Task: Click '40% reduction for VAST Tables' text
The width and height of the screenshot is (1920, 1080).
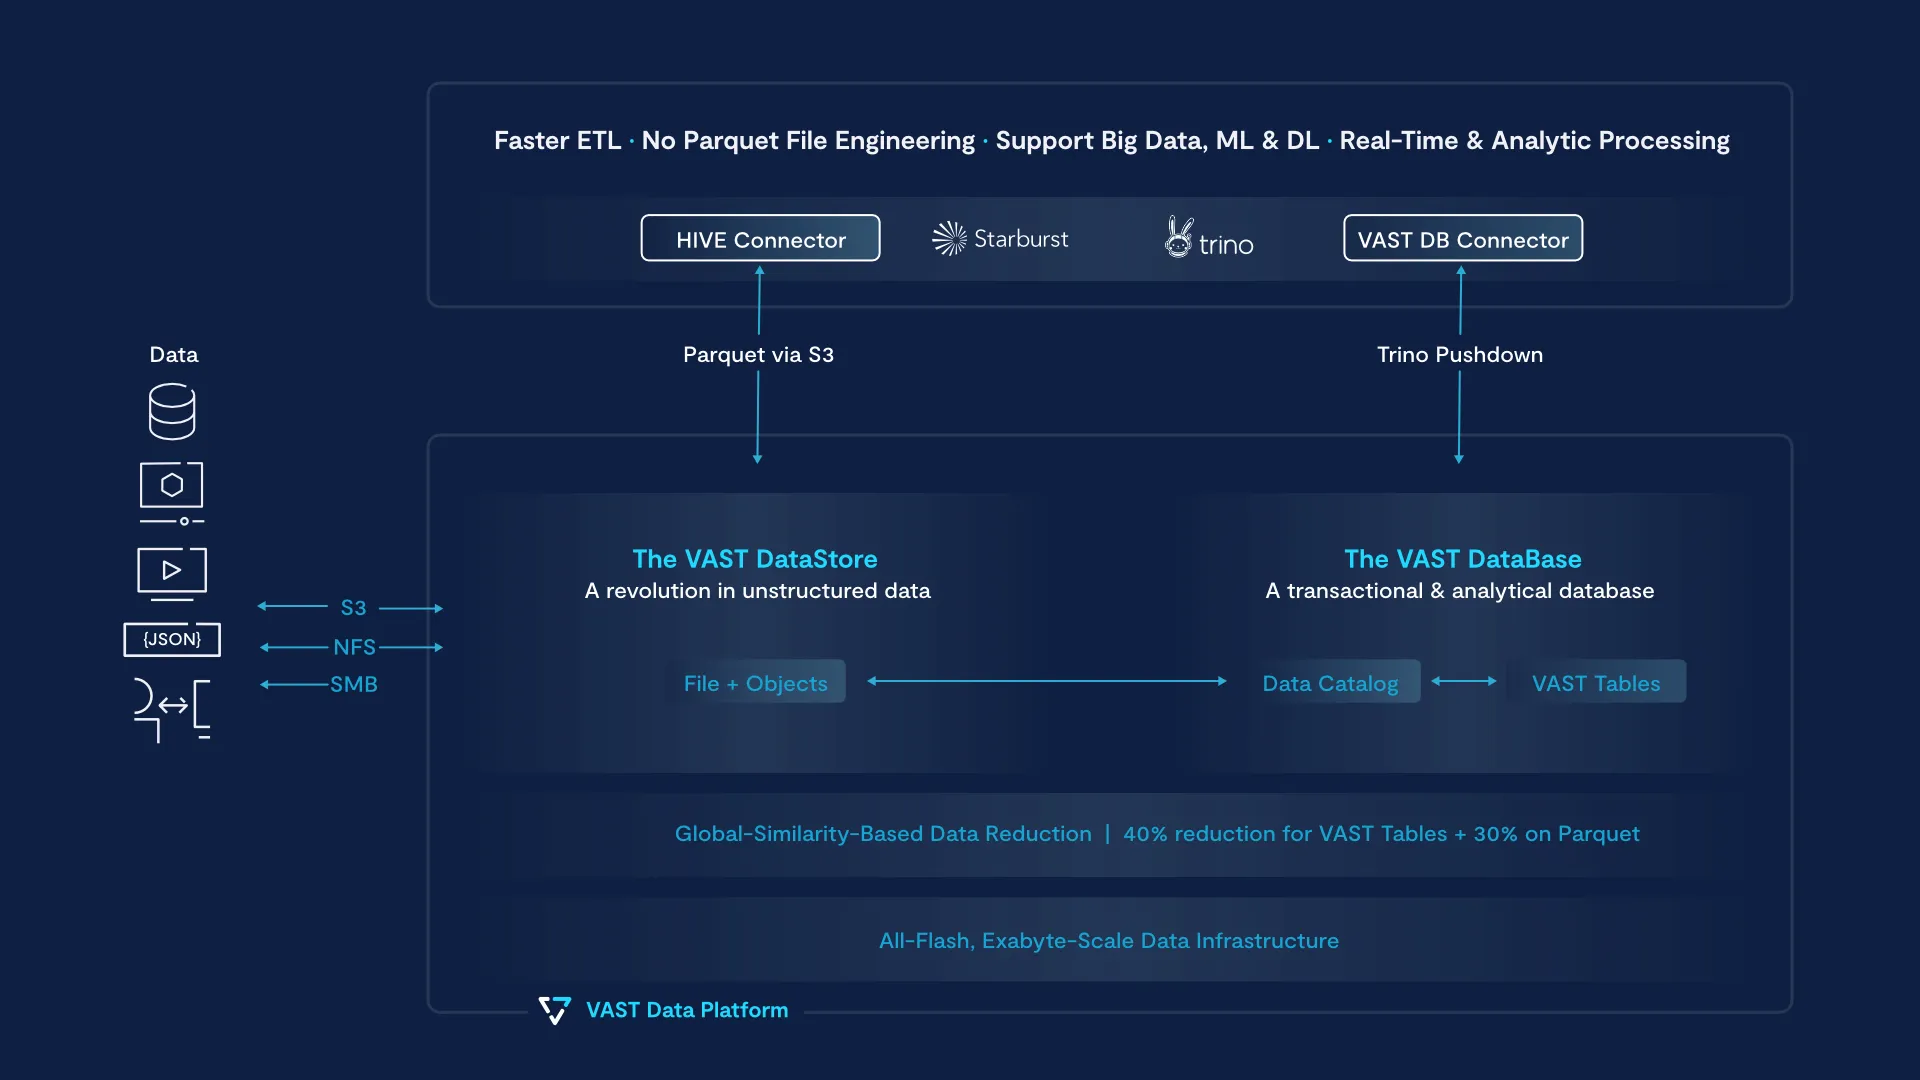Action: (1285, 834)
